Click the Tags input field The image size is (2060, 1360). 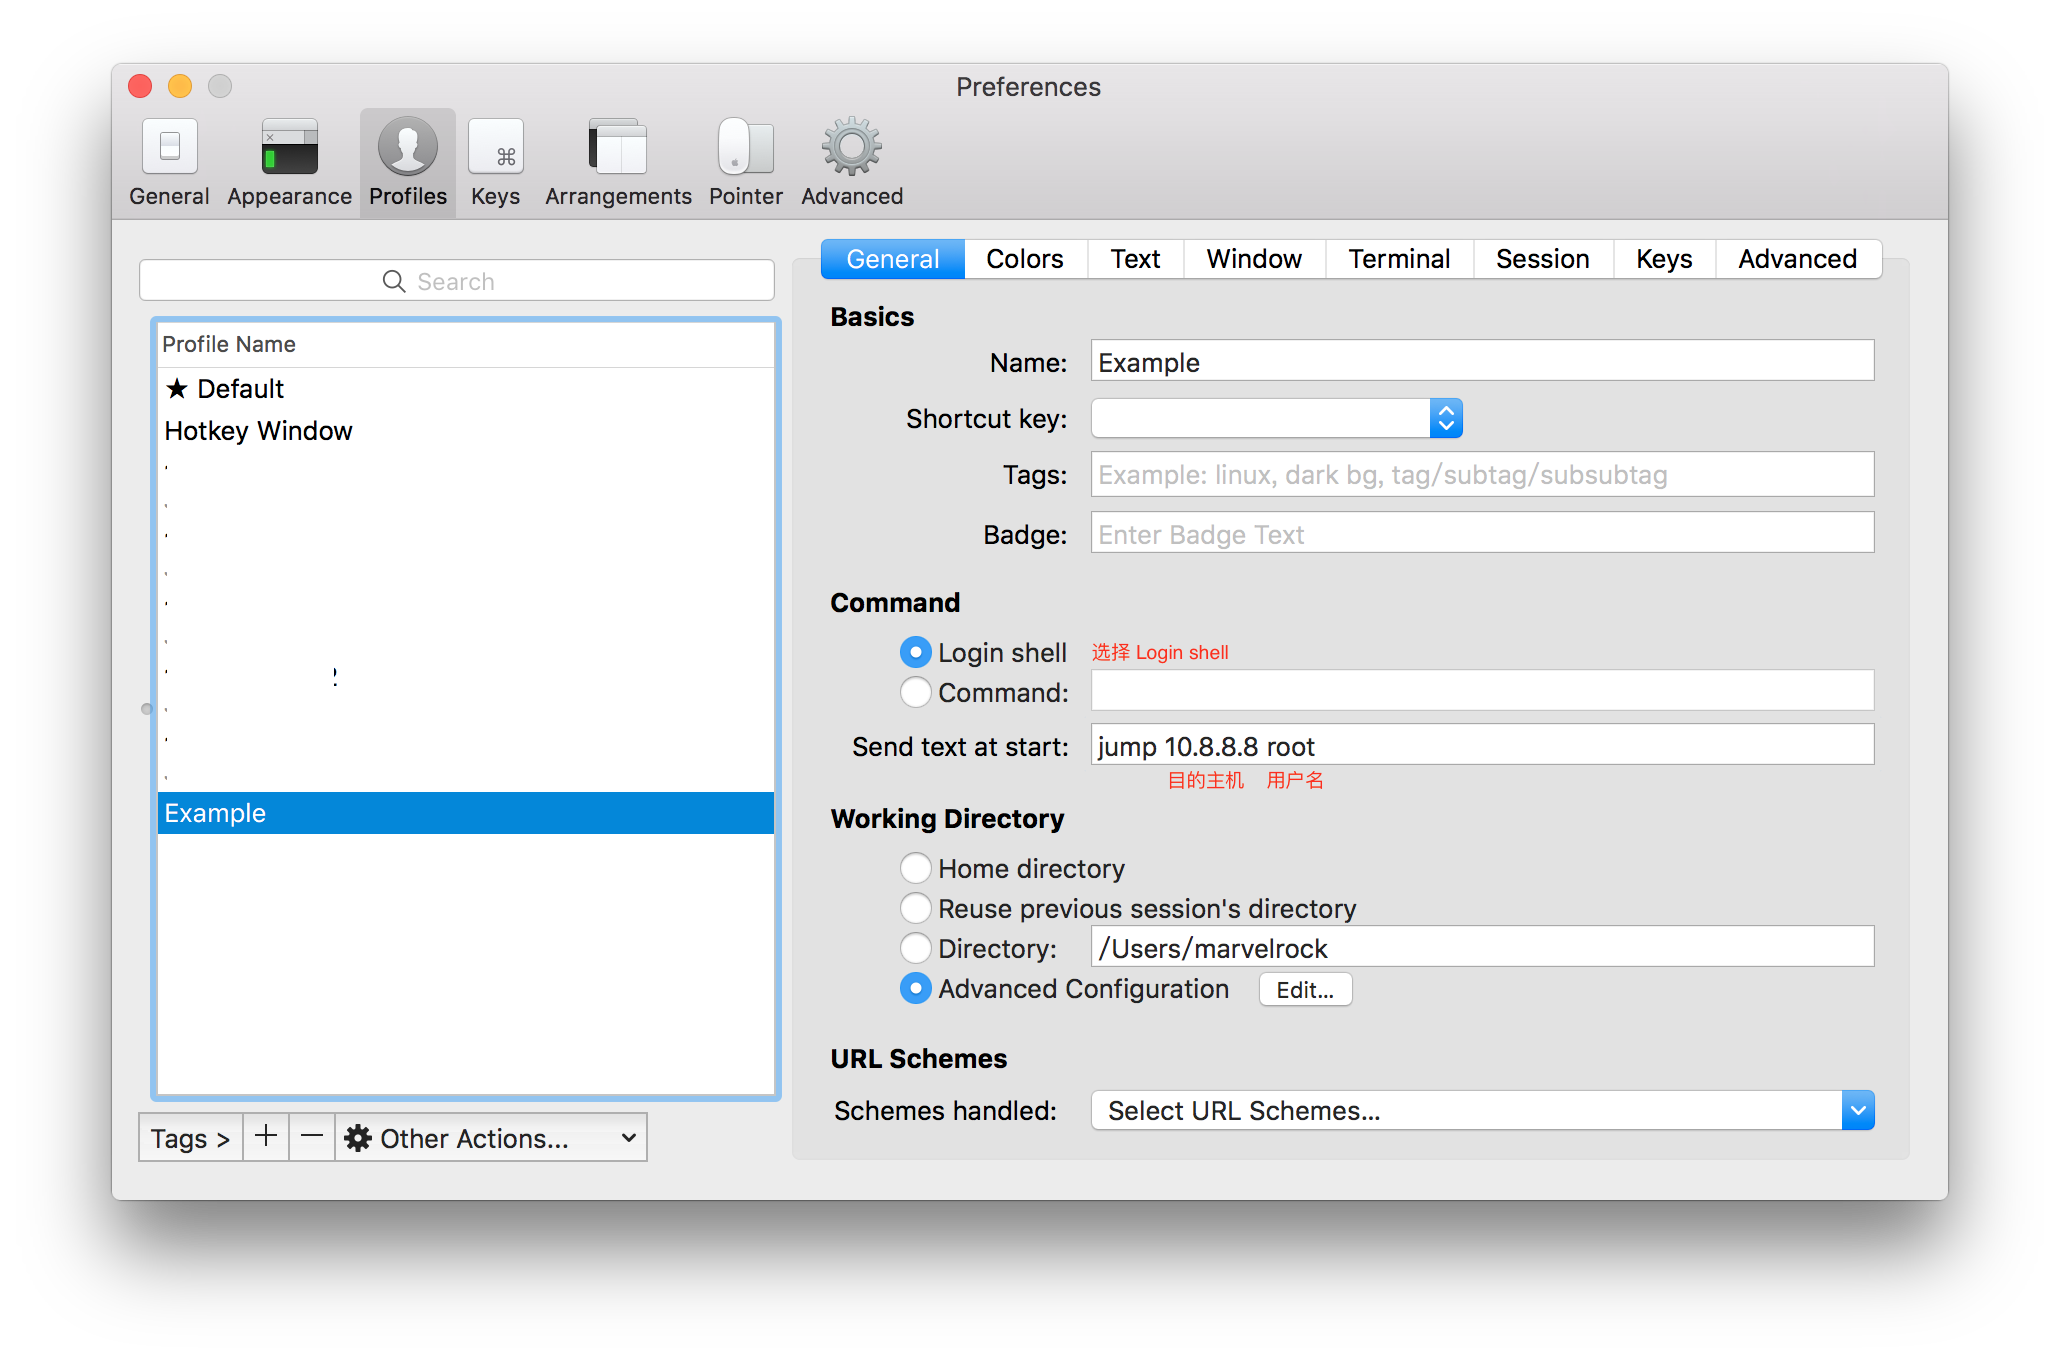point(1482,474)
